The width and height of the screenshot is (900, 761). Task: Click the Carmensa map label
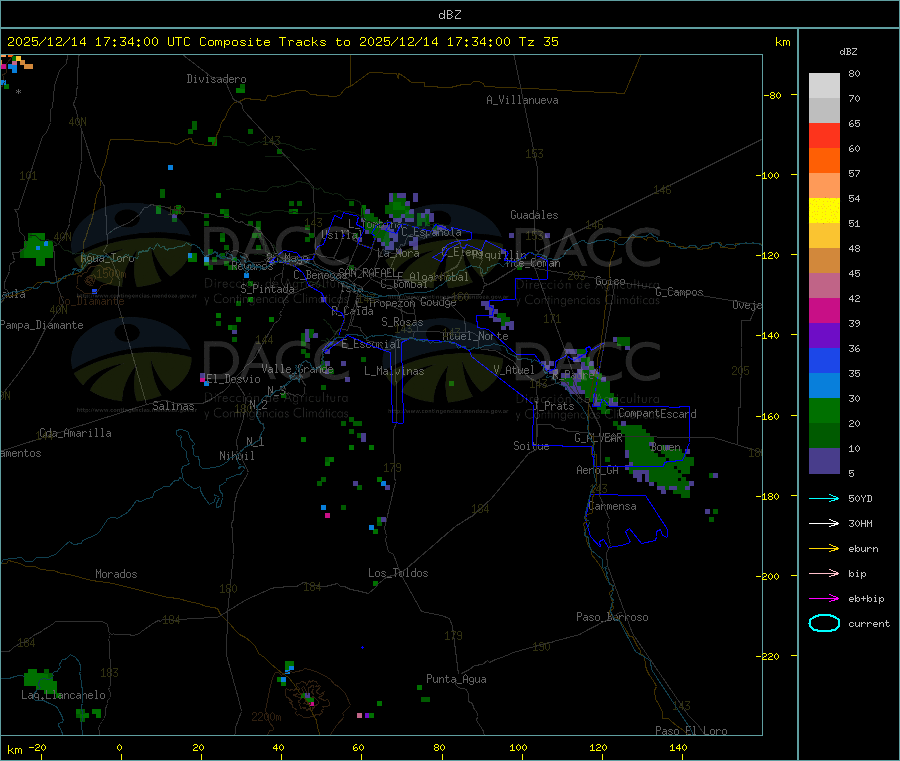612,506
